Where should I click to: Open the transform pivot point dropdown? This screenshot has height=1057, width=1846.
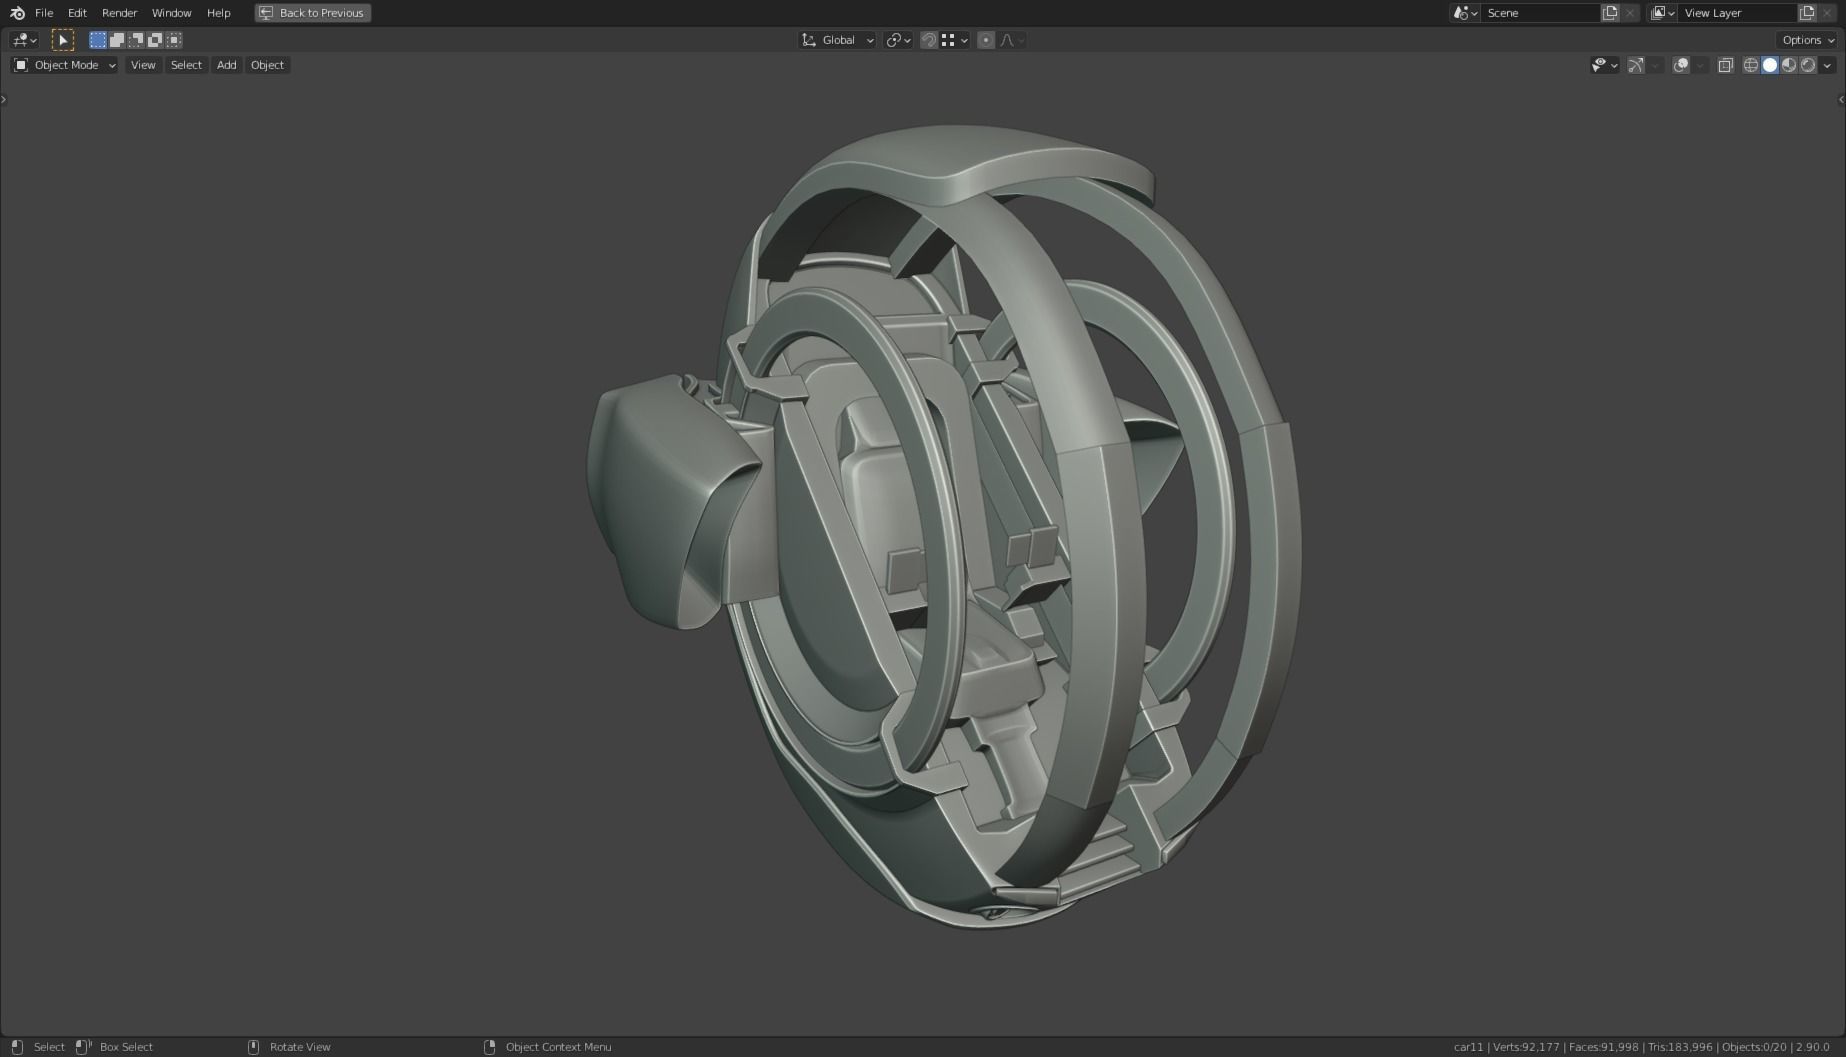point(899,40)
